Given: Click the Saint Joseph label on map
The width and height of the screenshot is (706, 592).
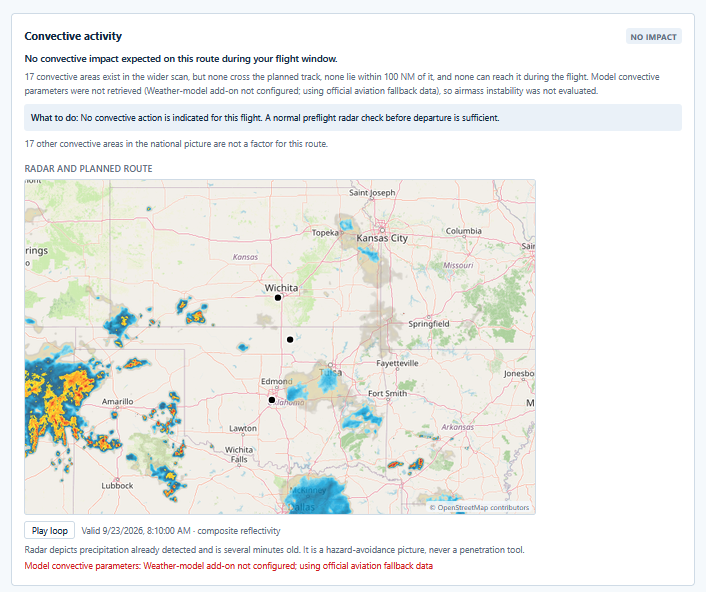Looking at the screenshot, I should pyautogui.click(x=372, y=192).
